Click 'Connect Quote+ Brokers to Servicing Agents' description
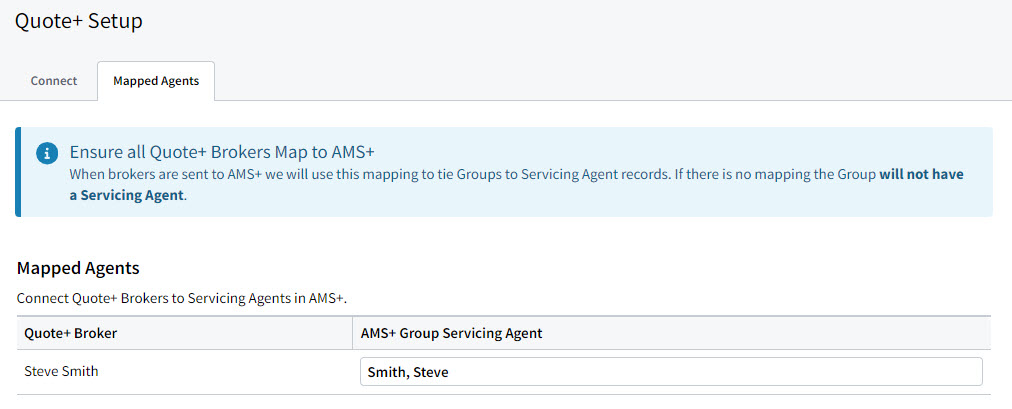The image size is (1012, 409). (182, 299)
